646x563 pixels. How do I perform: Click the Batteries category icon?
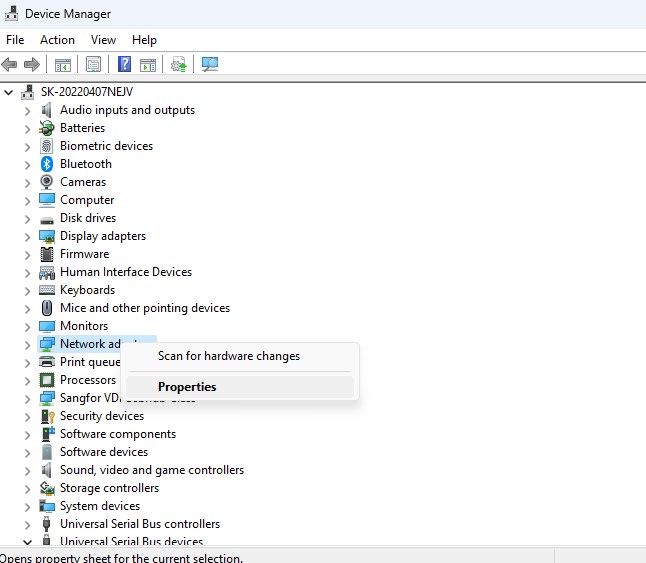pos(46,128)
